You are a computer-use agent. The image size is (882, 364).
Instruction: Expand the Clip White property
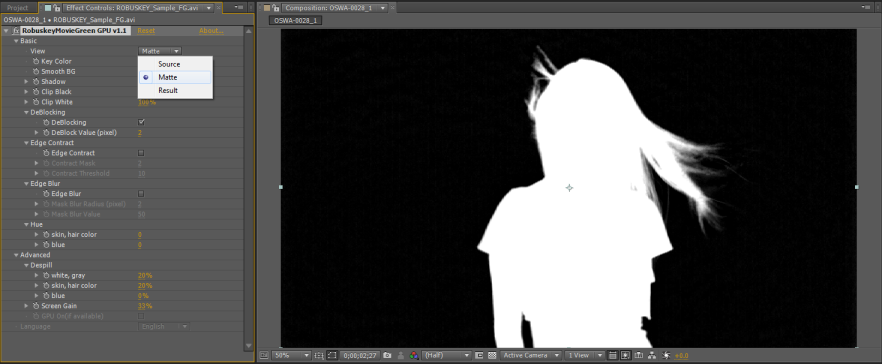[x=26, y=102]
